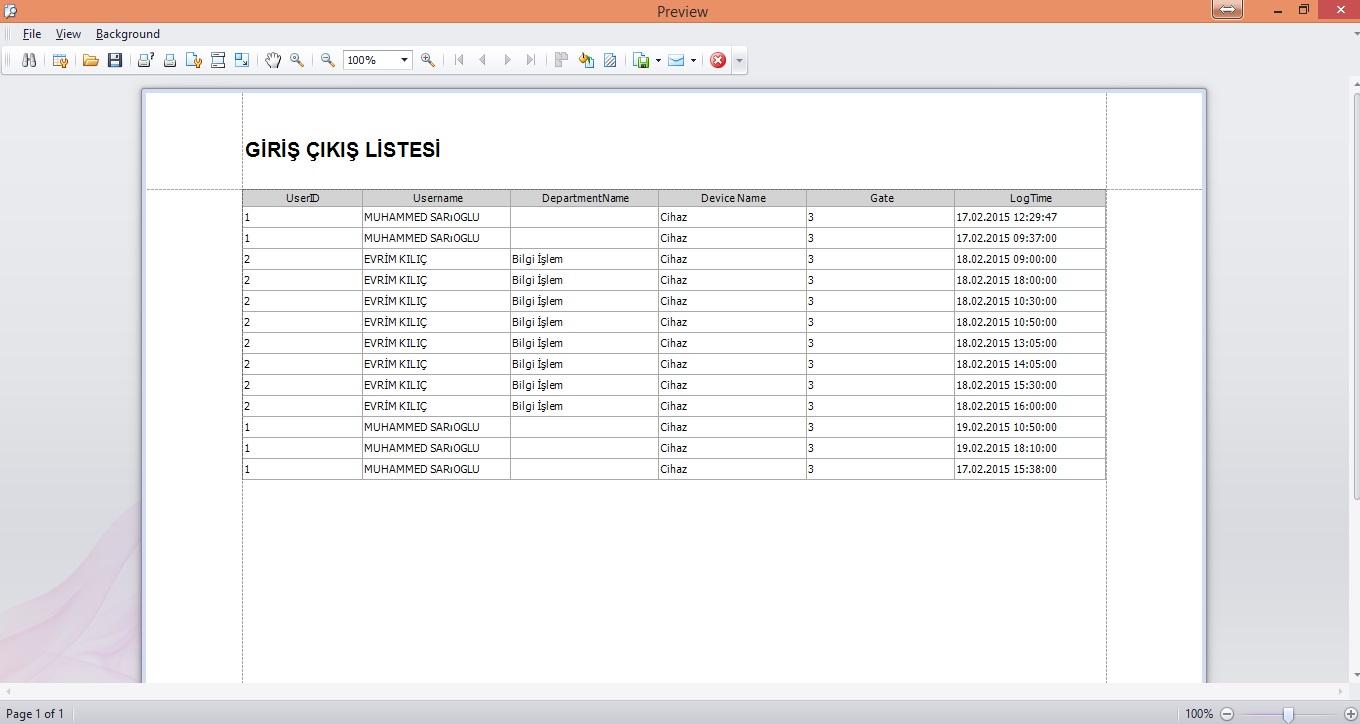Click the DepartmentName column header
Screen dimensions: 1360x724
click(x=585, y=198)
